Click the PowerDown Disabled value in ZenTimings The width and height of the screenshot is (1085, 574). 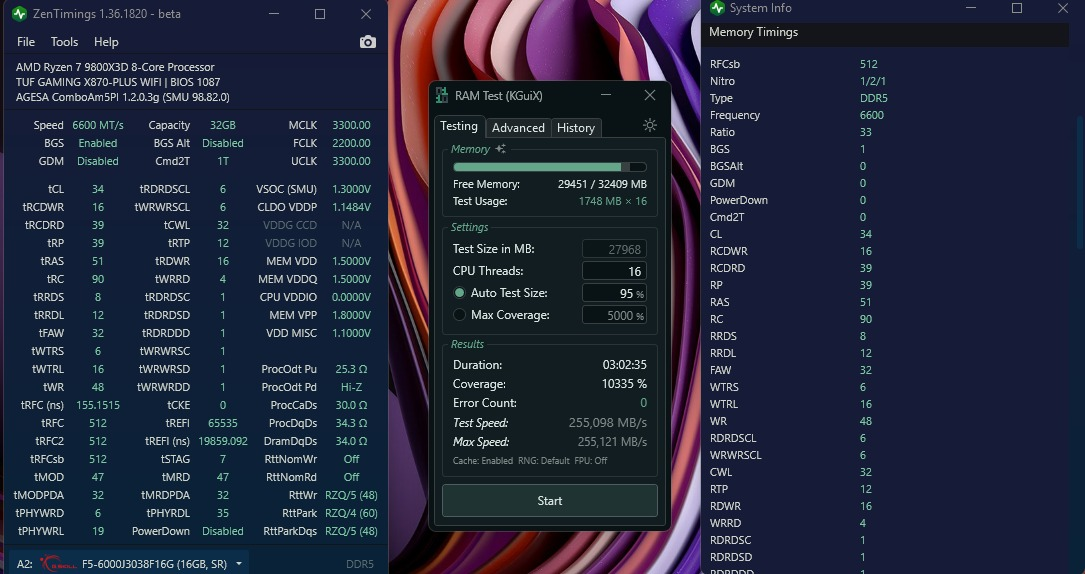click(x=223, y=530)
